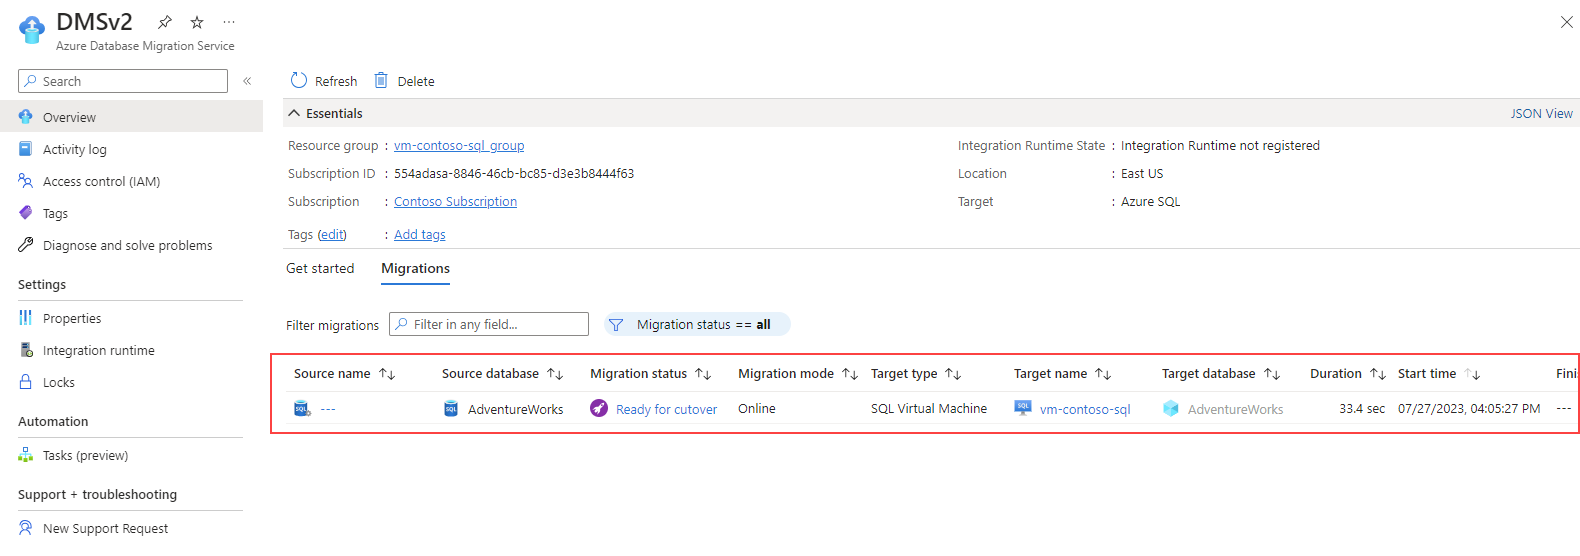Viewport: 1580px width, 556px height.
Task: Click the Refresh button
Action: coord(324,81)
